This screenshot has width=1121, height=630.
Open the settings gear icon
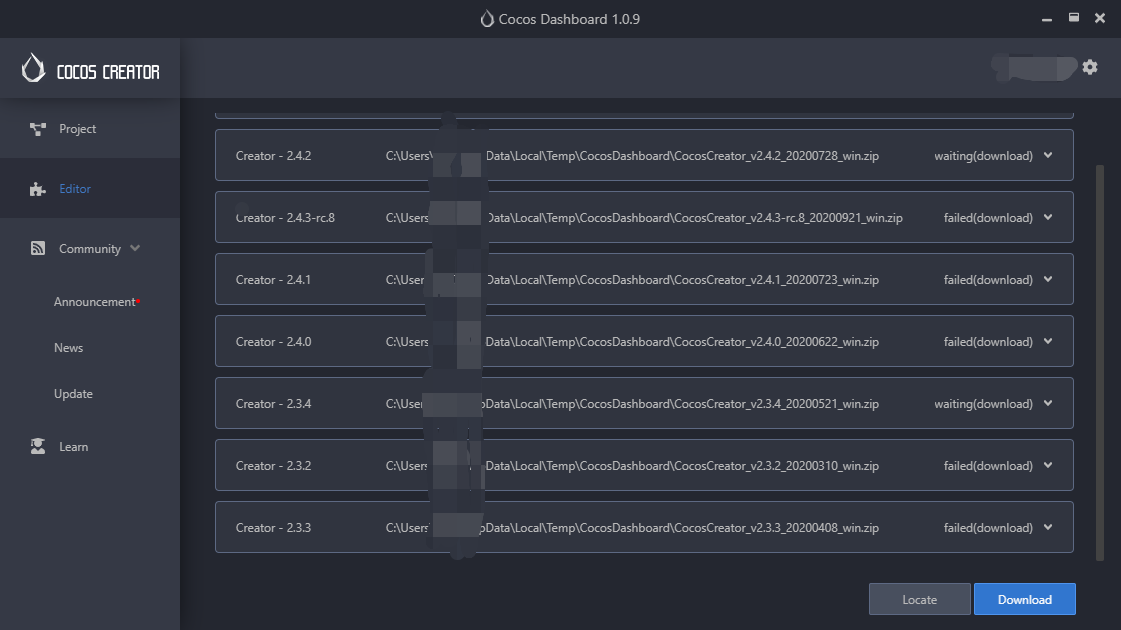coord(1090,67)
